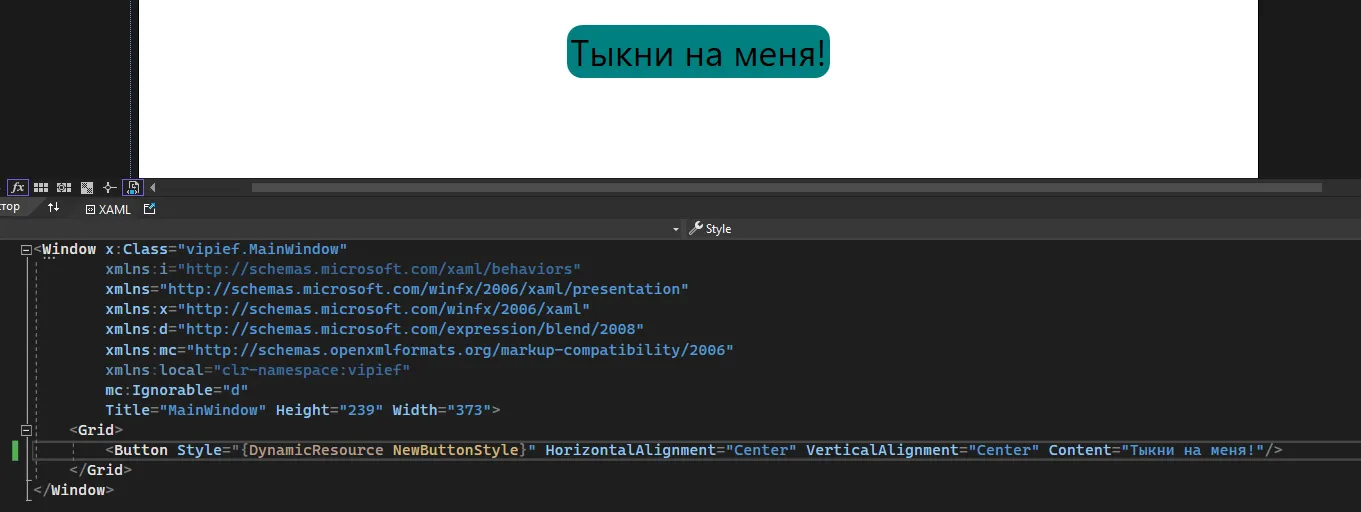Screen dimensions: 1361x512
Task: Toggle snapping to gridlines icon
Action: [x=63, y=187]
